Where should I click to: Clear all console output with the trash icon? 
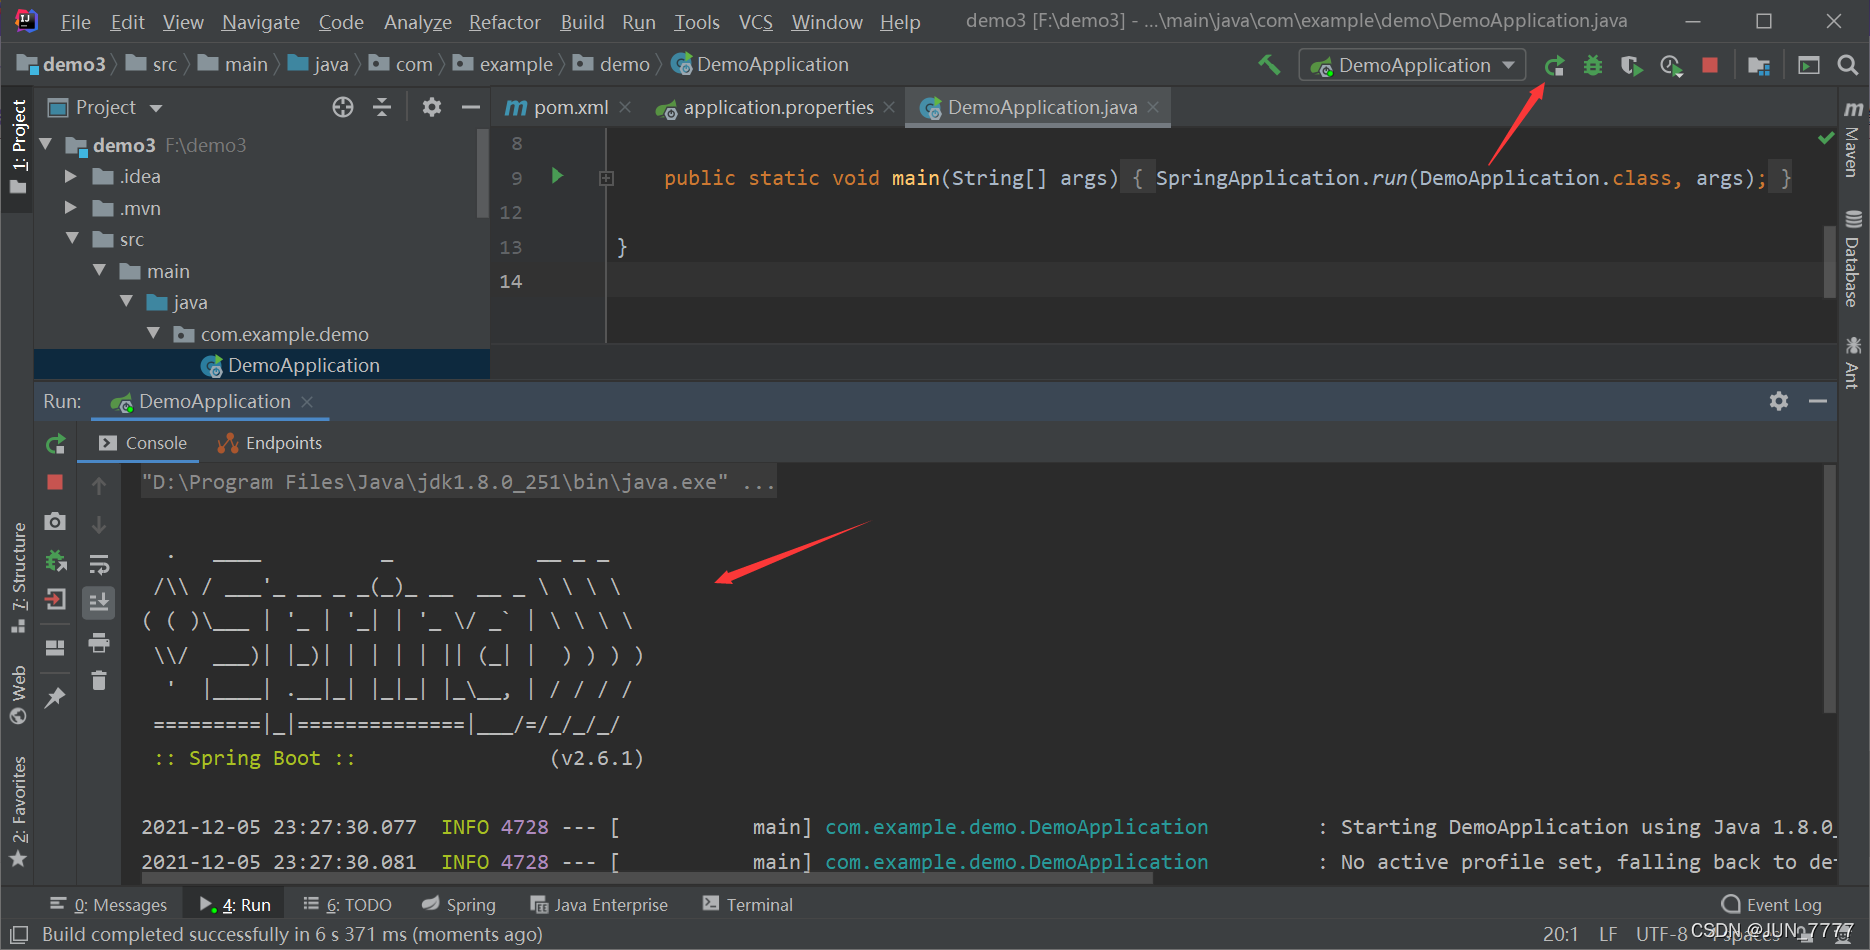pos(99,681)
